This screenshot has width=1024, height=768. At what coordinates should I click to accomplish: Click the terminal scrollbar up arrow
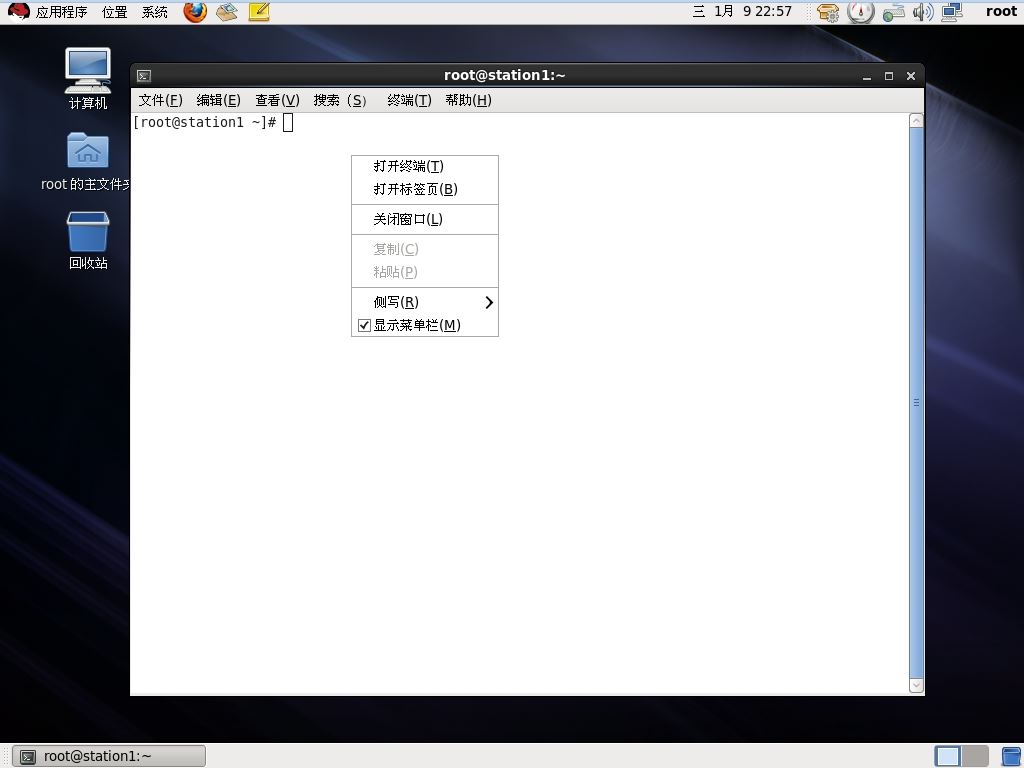tap(916, 121)
